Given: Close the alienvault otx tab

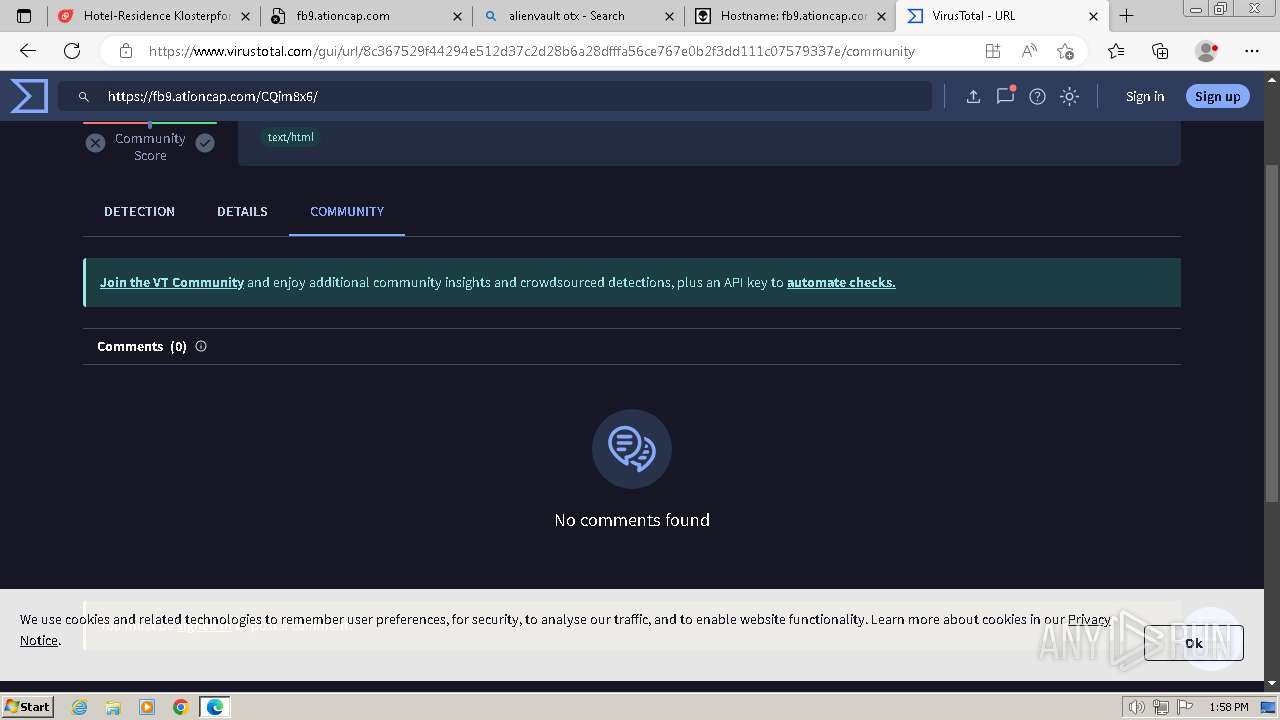Looking at the screenshot, I should (669, 16).
